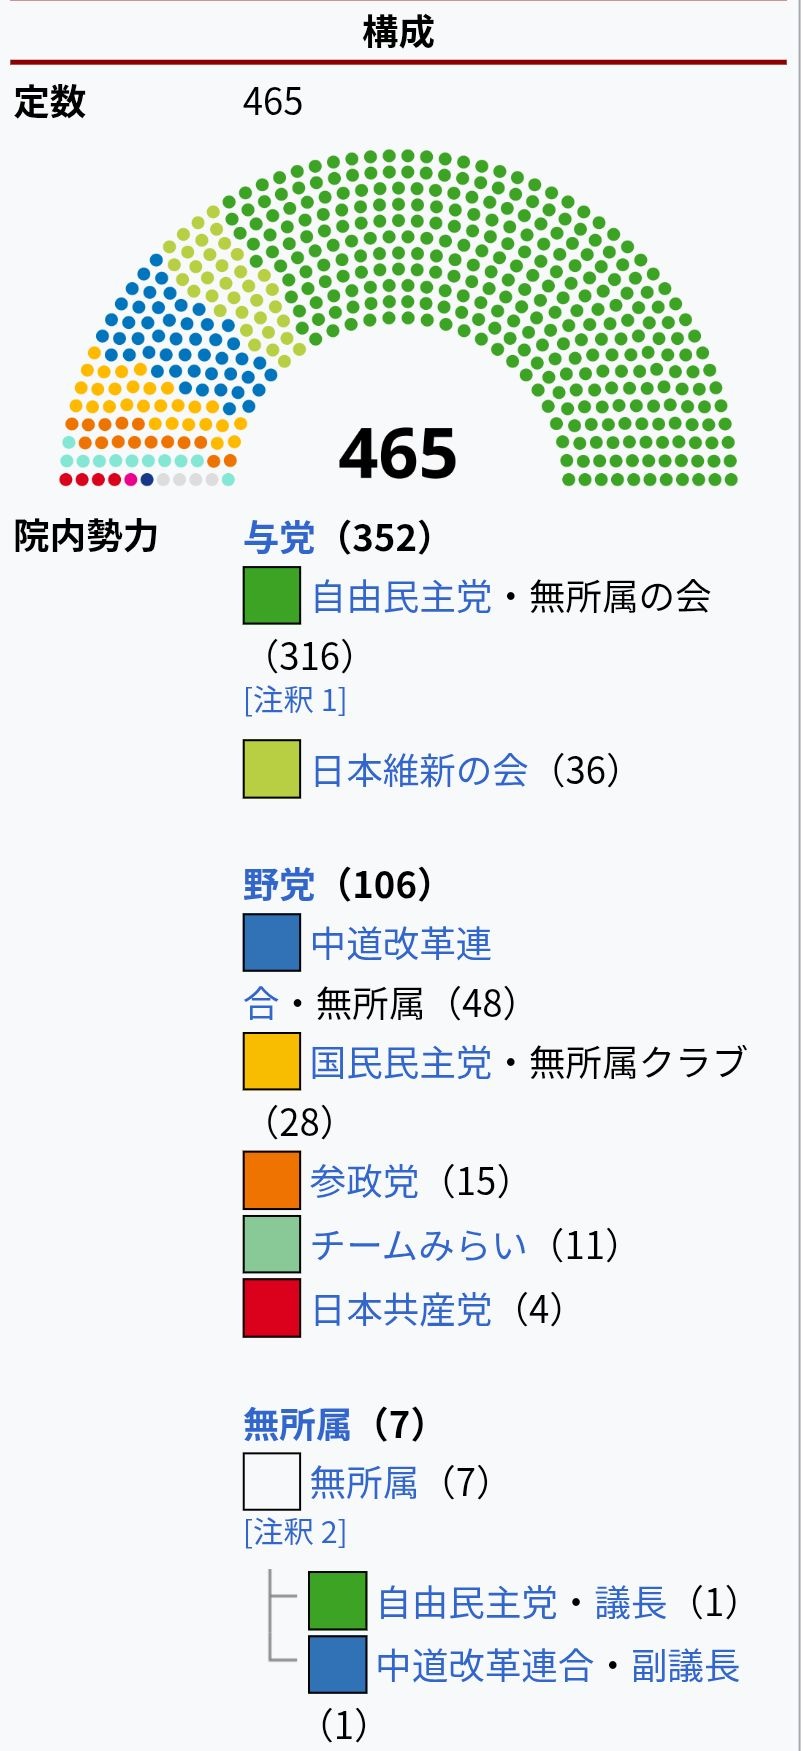This screenshot has height=1751, width=804.
Task: Click the red 日本共産党 color swatch
Action: pos(272,1308)
